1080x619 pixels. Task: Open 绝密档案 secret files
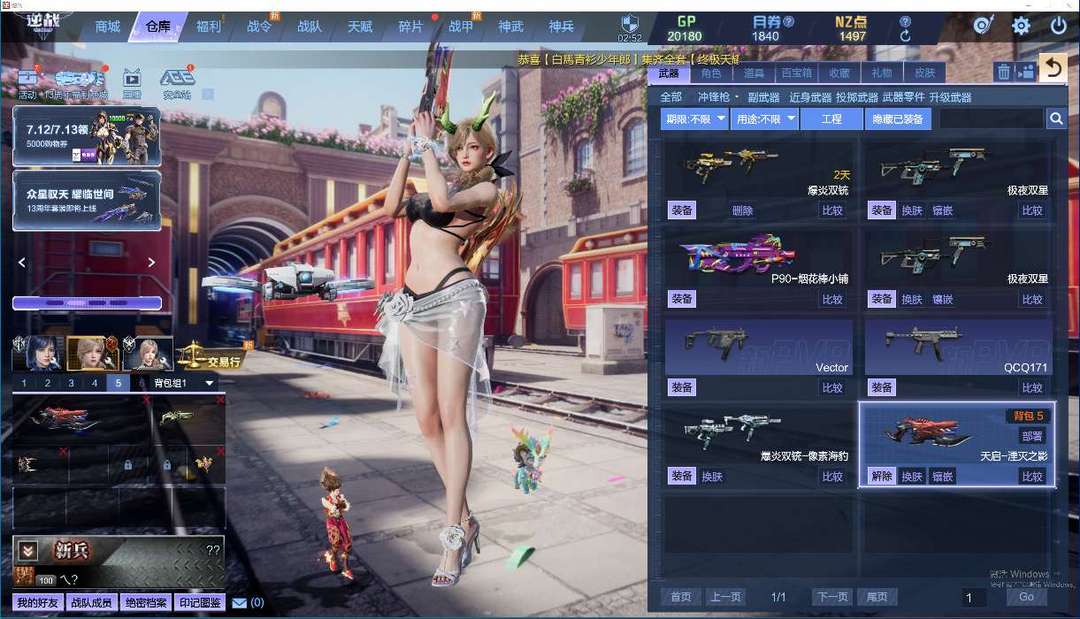click(x=146, y=602)
